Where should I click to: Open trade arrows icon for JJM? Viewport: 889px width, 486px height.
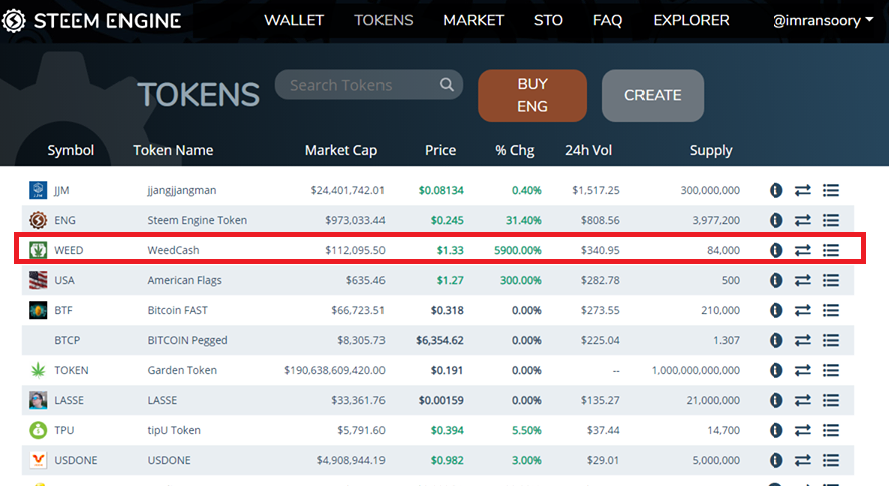(803, 191)
